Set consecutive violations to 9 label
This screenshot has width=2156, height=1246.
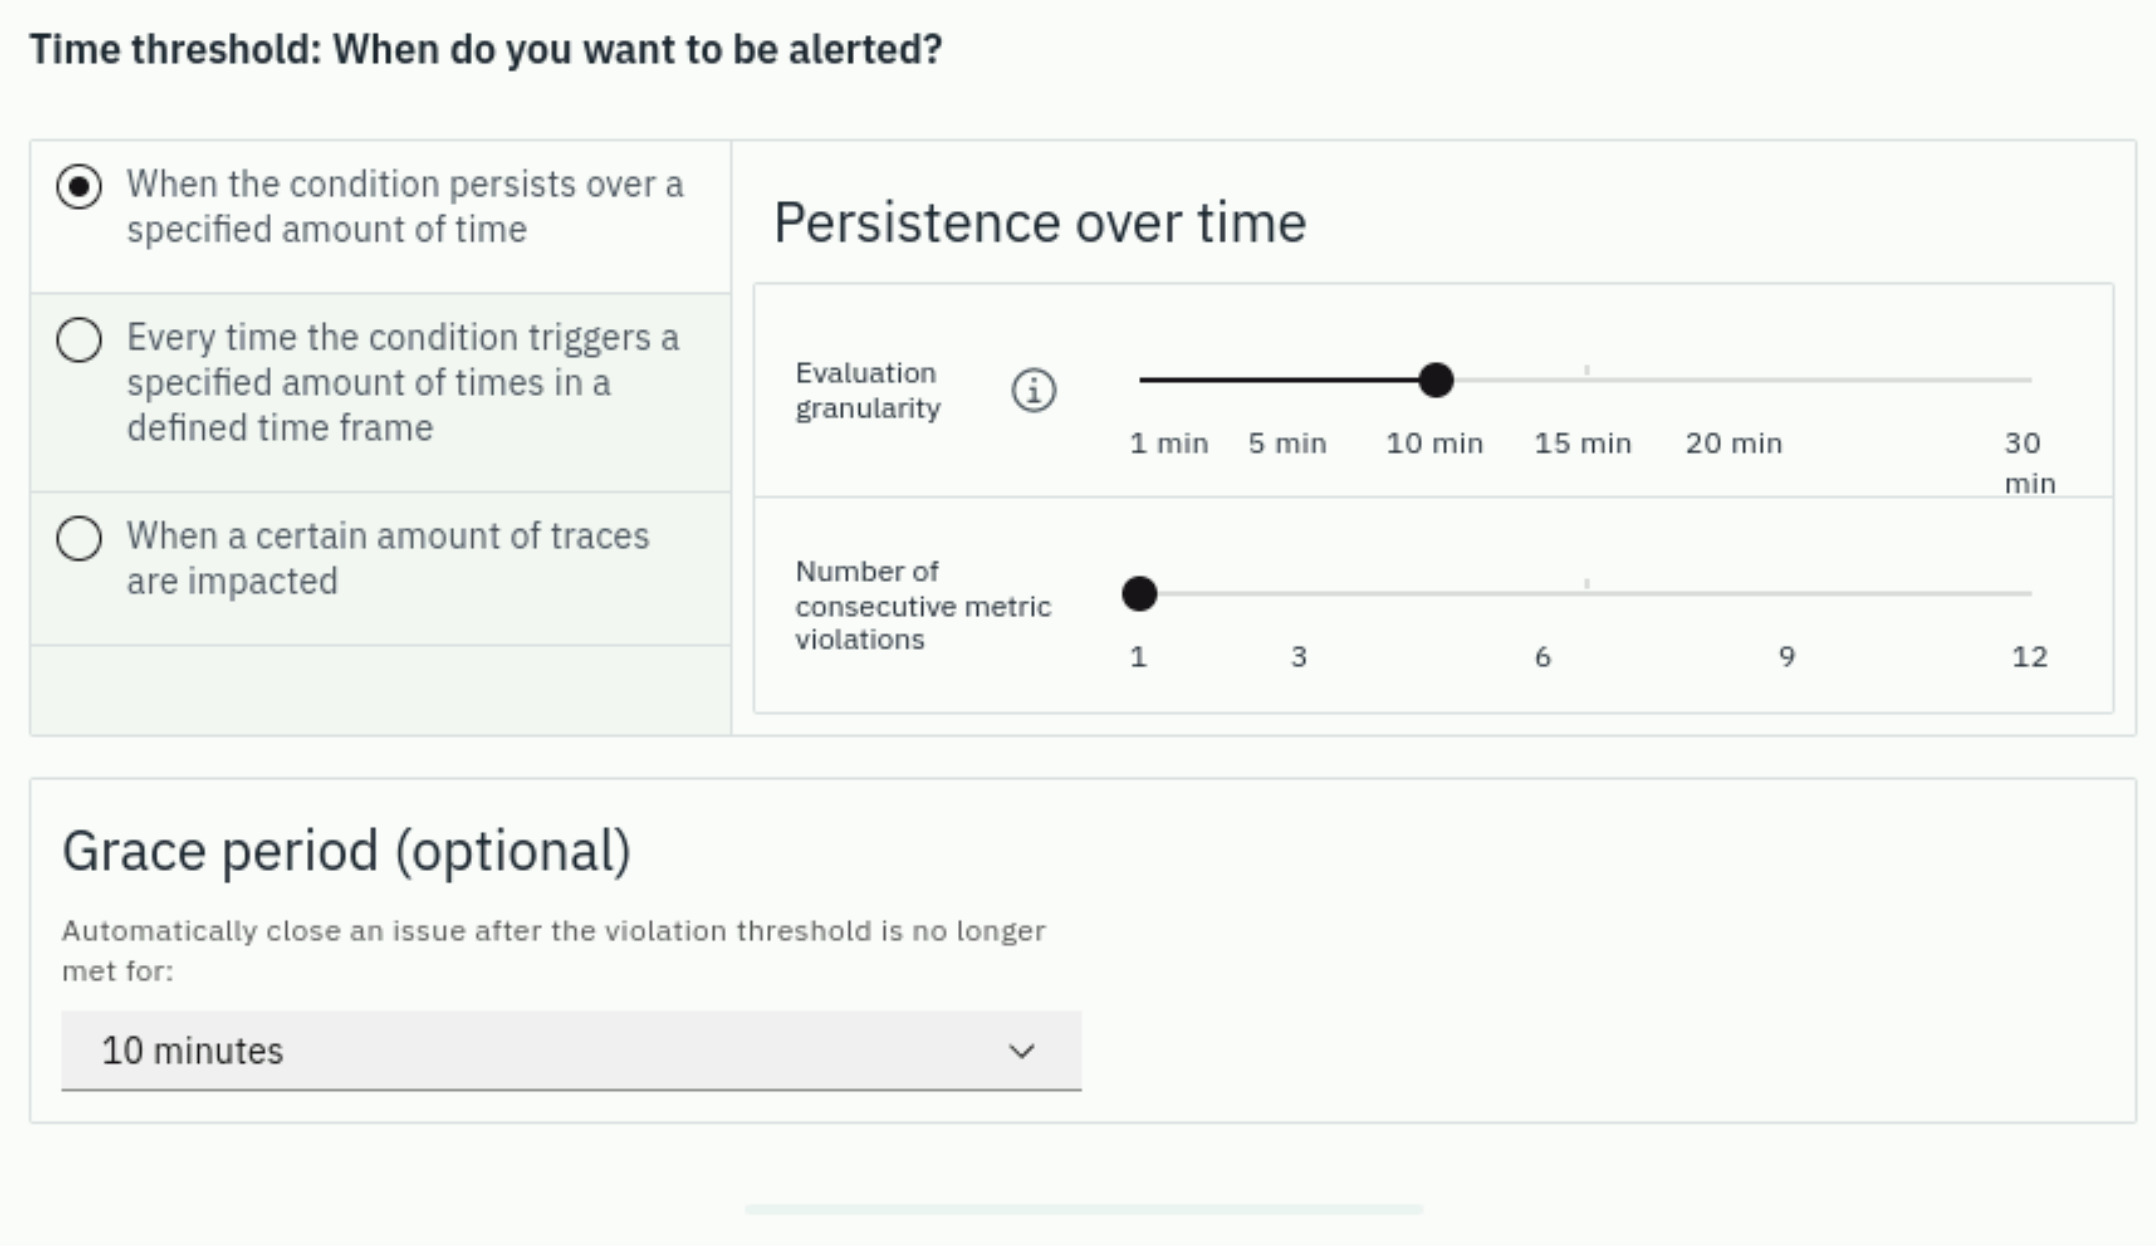pyautogui.click(x=1787, y=657)
